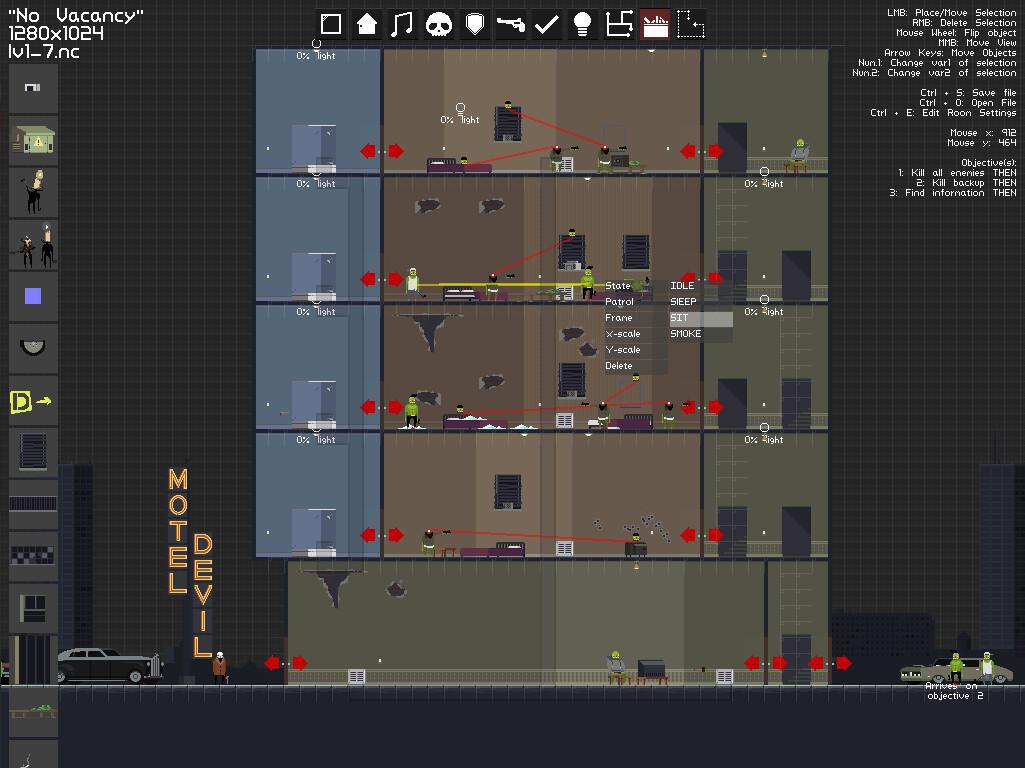Viewport: 1025px width, 768px height.
Task: Select the blue square swatch in the sidebar
Action: pos(33,294)
